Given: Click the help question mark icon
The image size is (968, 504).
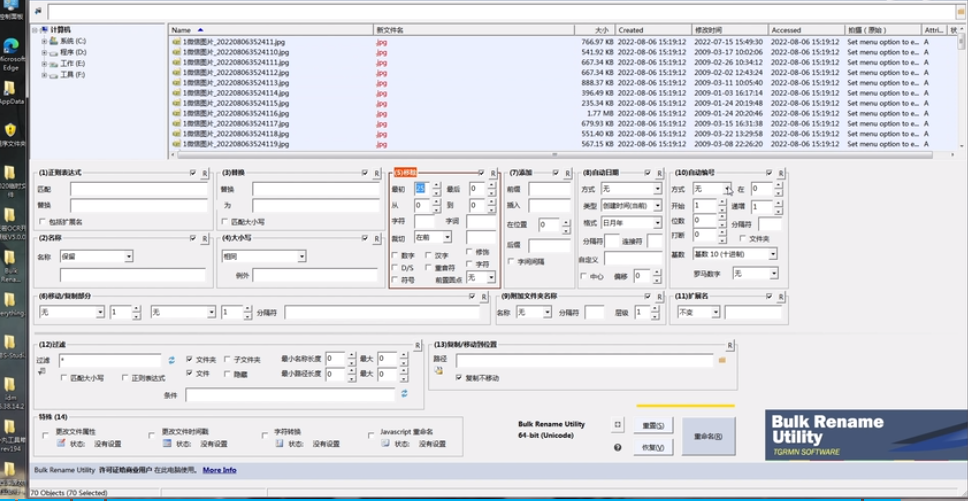Looking at the screenshot, I should pos(617,447).
